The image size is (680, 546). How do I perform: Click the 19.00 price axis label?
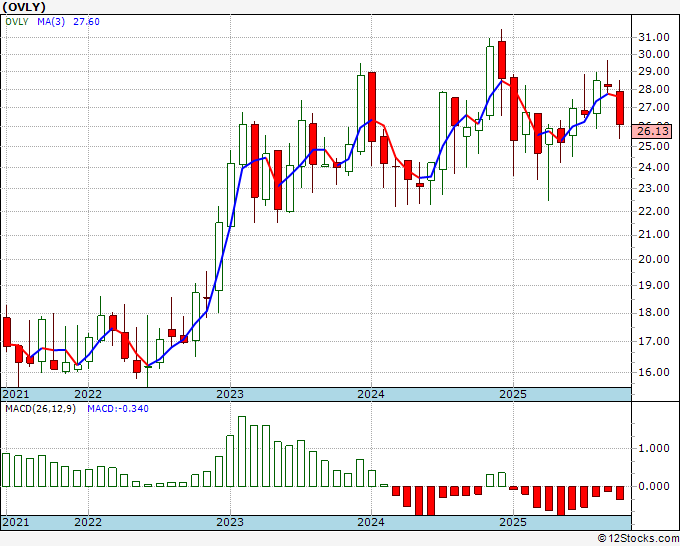pos(654,285)
